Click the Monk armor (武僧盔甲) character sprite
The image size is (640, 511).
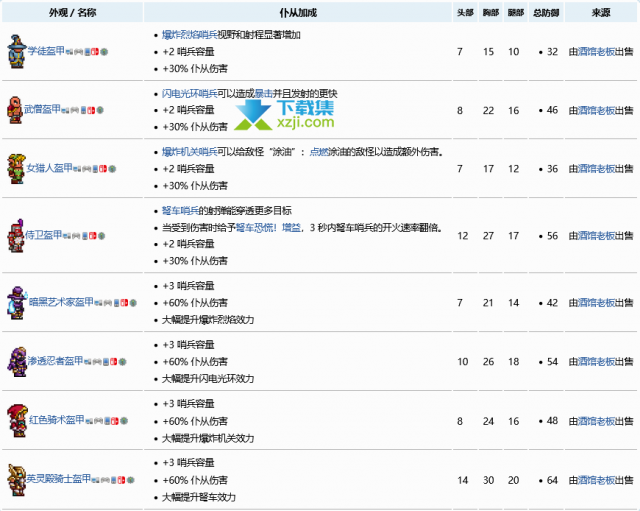[15, 108]
